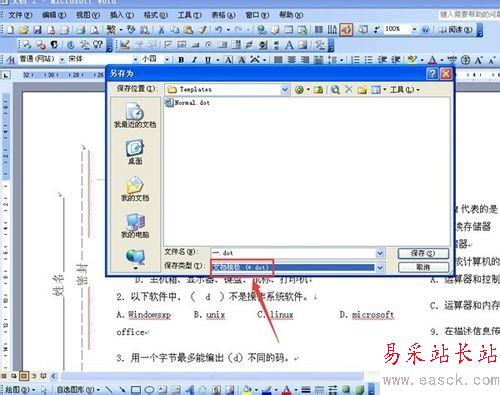Viewport: 500px width, 395px height.
Task: Click the Back navigation icon in Save dialog
Action: (x=299, y=89)
